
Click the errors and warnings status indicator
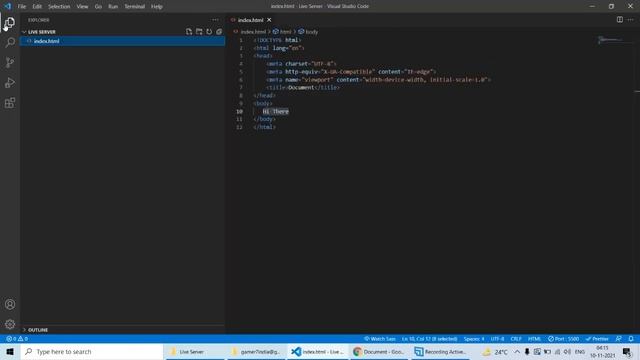coord(17,339)
